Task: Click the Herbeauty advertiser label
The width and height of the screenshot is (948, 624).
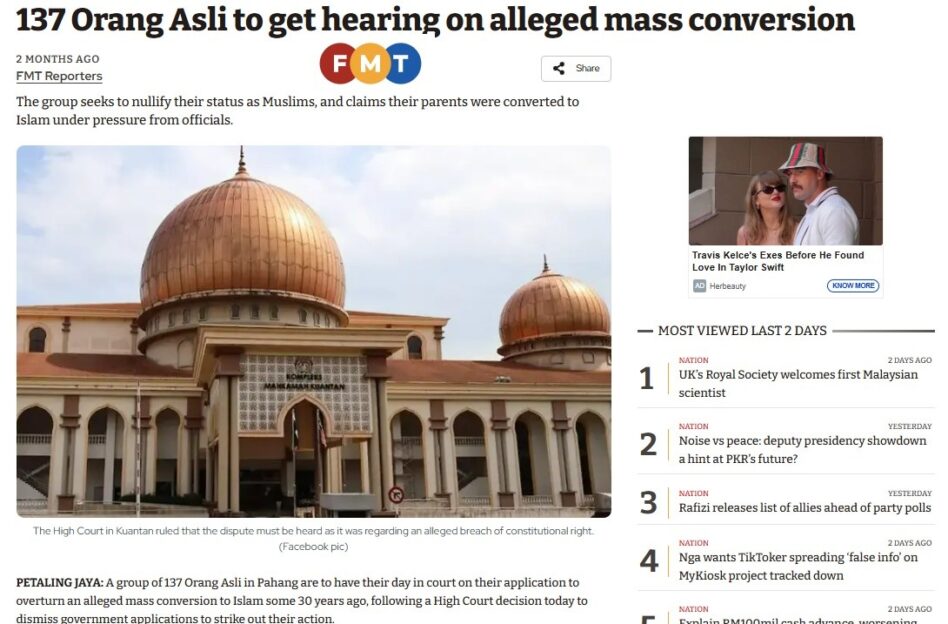Action: tap(727, 286)
